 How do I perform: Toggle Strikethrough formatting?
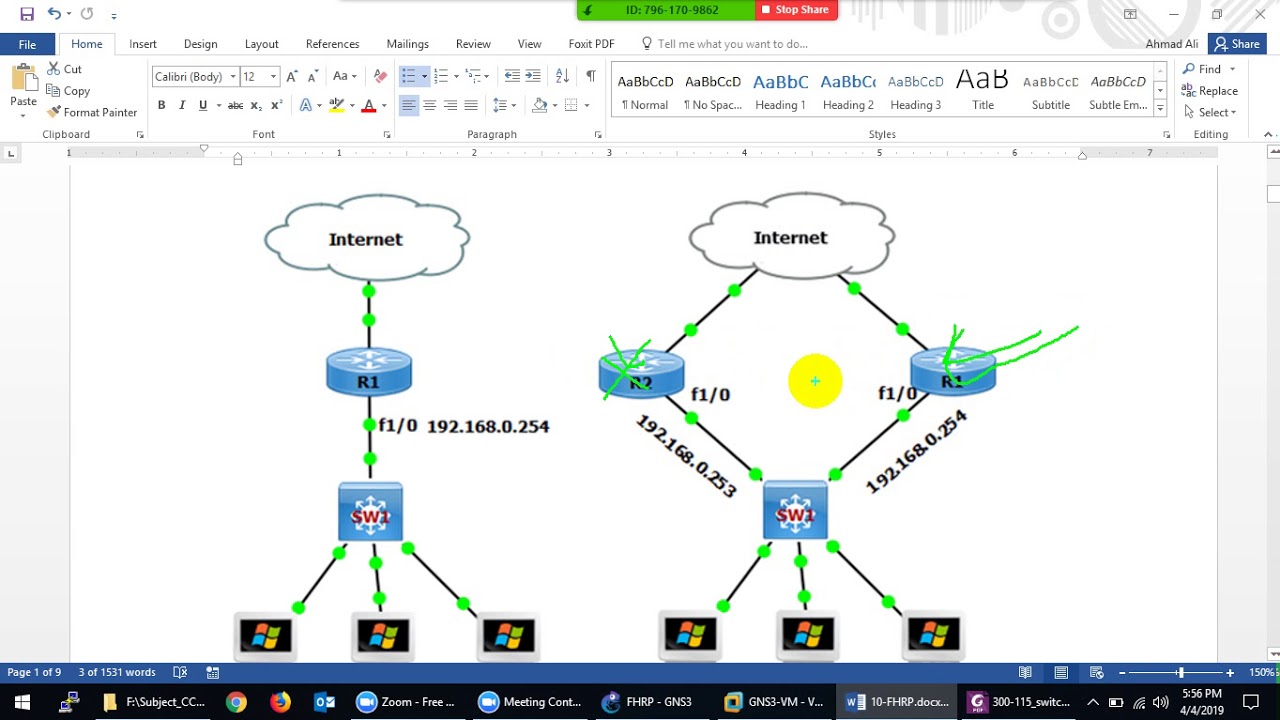(x=235, y=105)
